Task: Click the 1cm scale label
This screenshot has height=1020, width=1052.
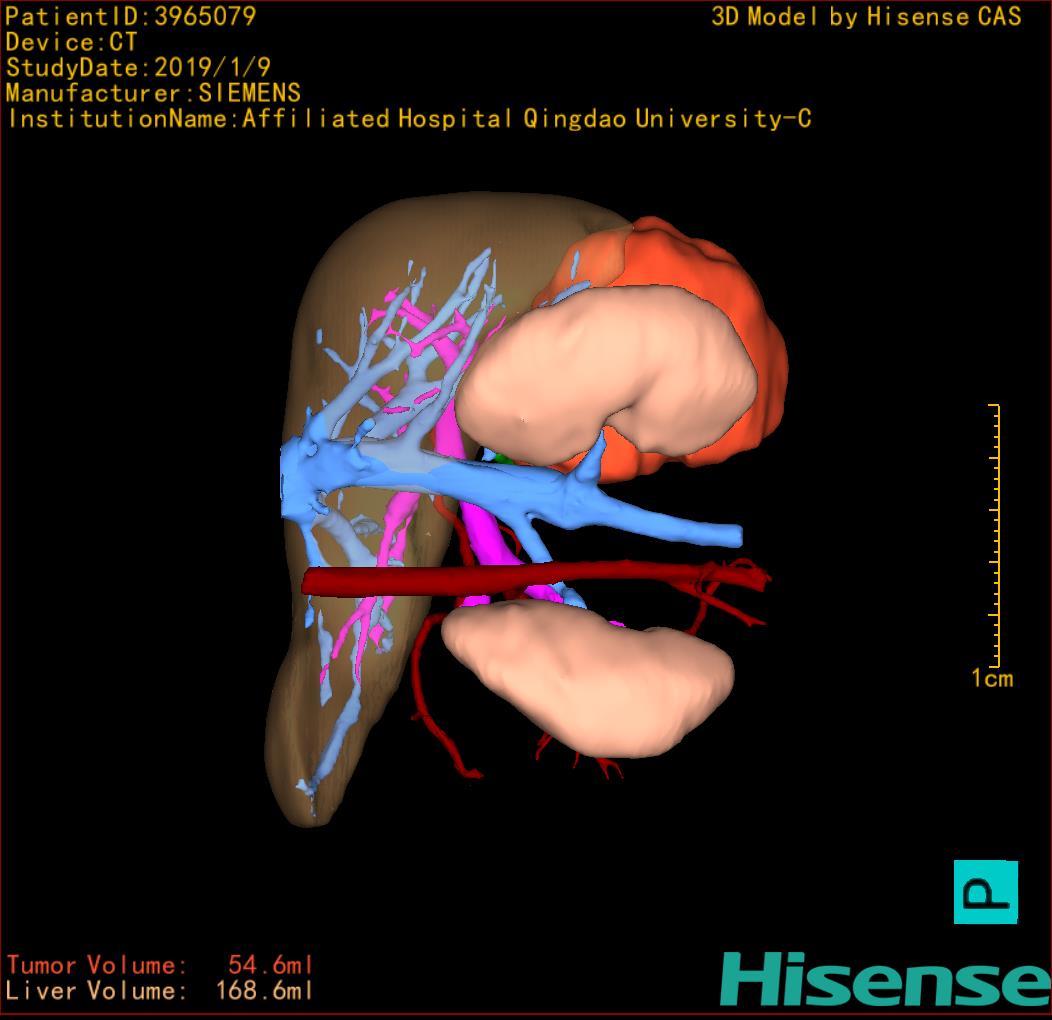Action: pyautogui.click(x=992, y=678)
